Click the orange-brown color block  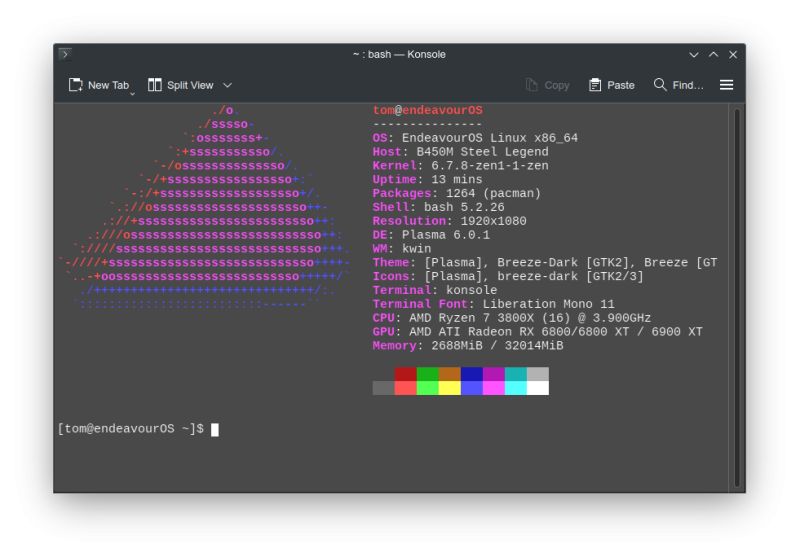point(449,374)
